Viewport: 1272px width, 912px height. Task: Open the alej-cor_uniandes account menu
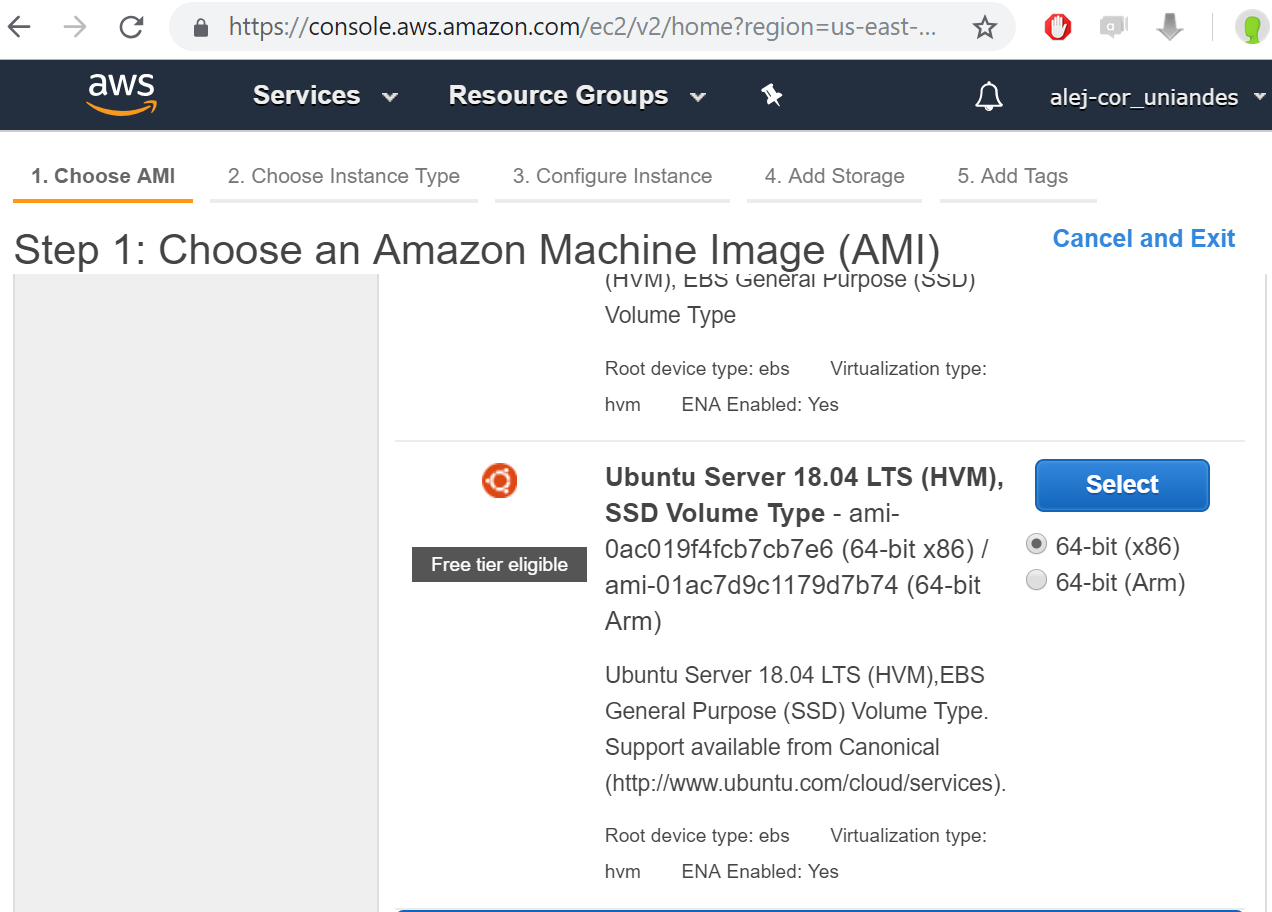click(1158, 97)
